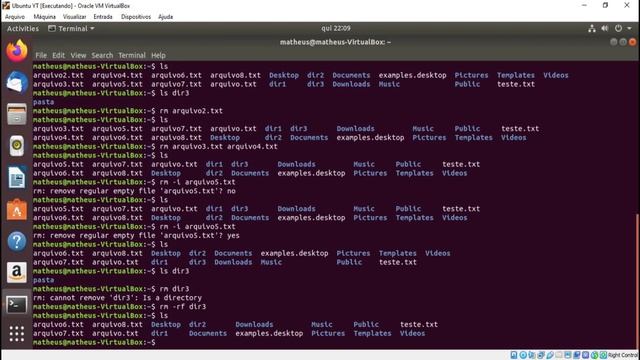Select the Terminal dock icon
Viewport: 640px width, 360px height.
click(x=17, y=304)
